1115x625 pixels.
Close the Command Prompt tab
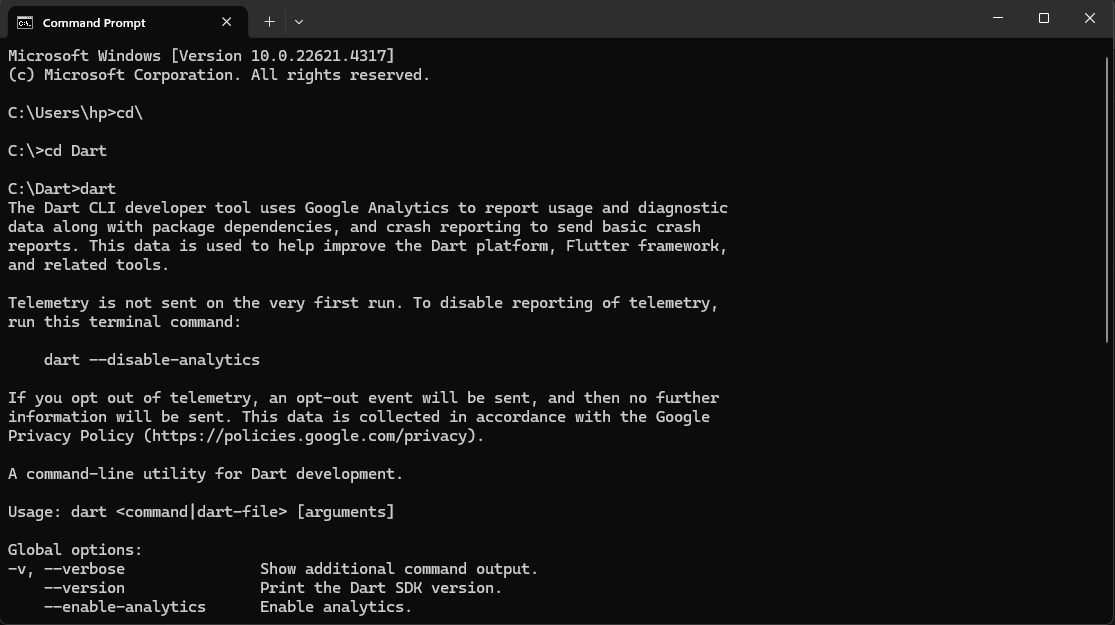click(227, 22)
